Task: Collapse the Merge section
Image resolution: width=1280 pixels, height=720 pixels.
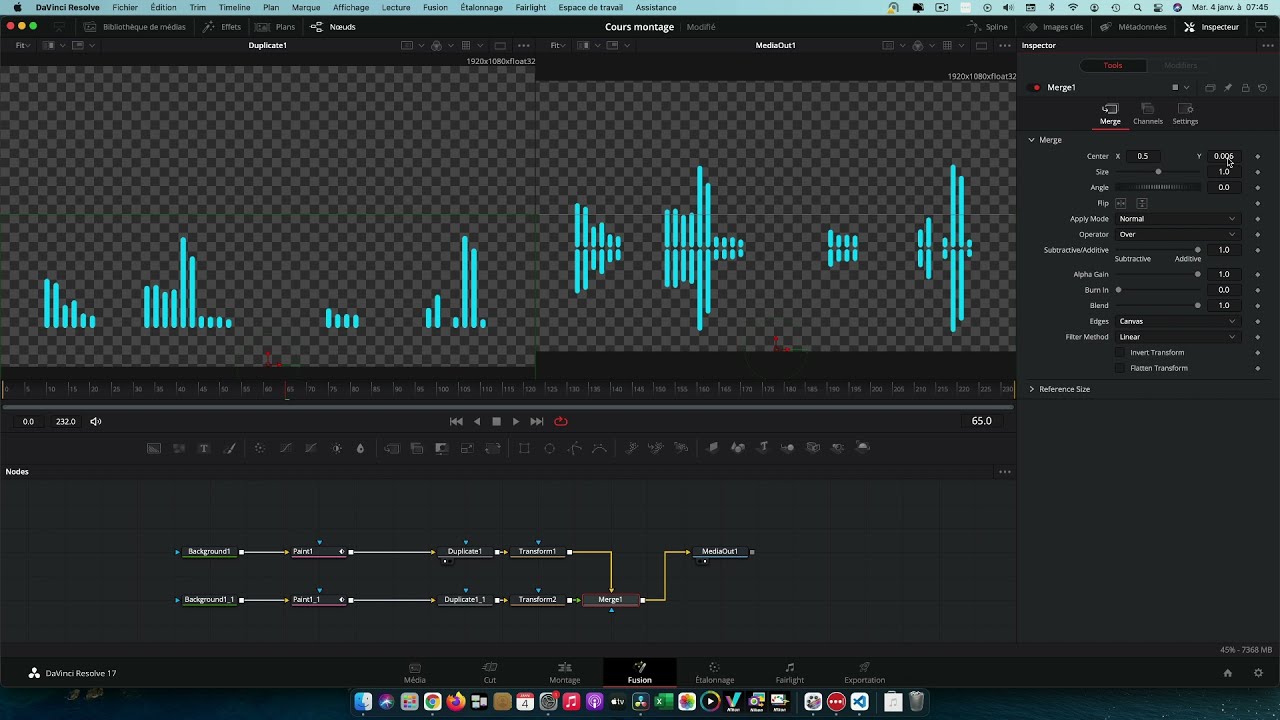Action: coord(1032,140)
